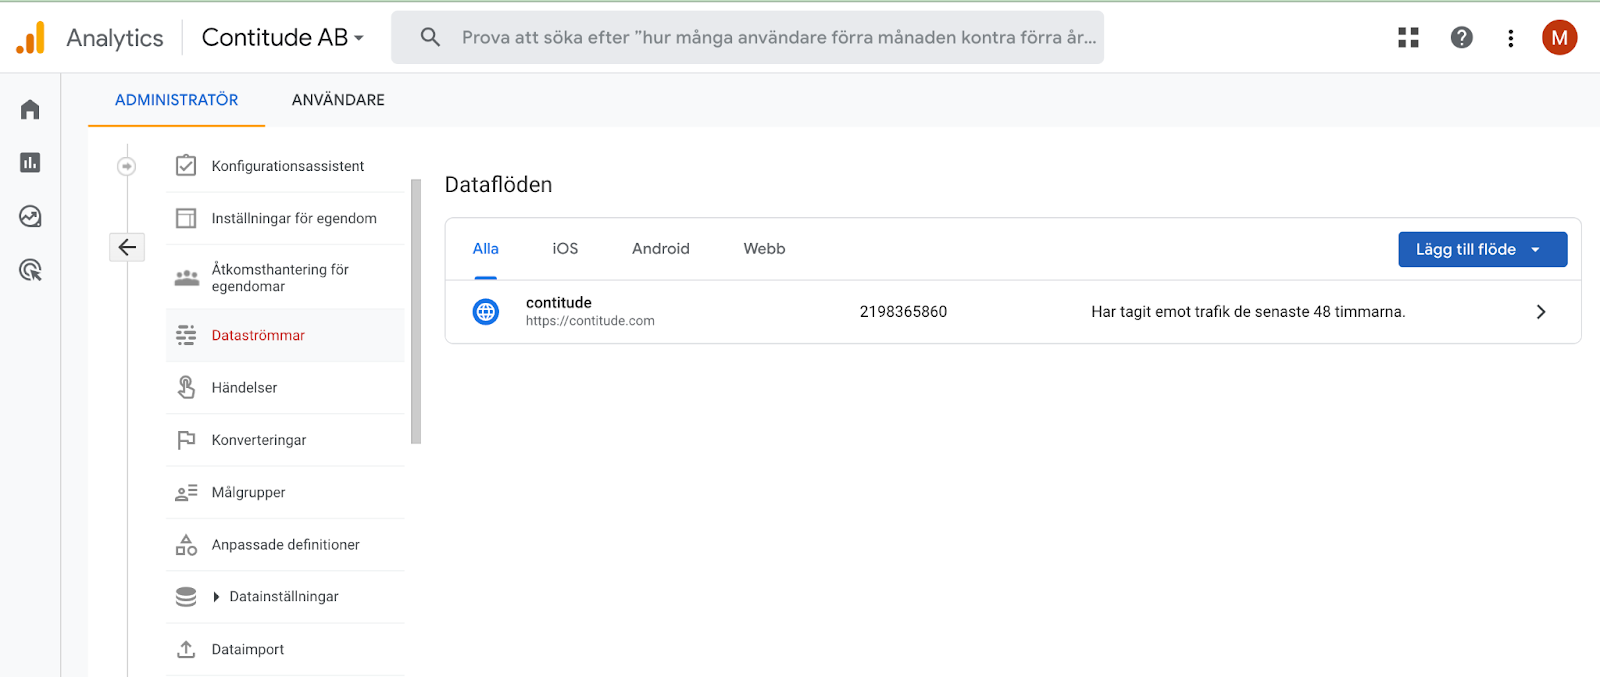
Task: Click the Google Analytics logo
Action: [31, 38]
